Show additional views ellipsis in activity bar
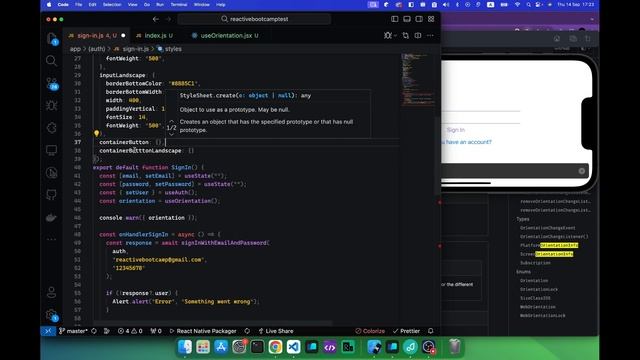 click(x=51, y=239)
